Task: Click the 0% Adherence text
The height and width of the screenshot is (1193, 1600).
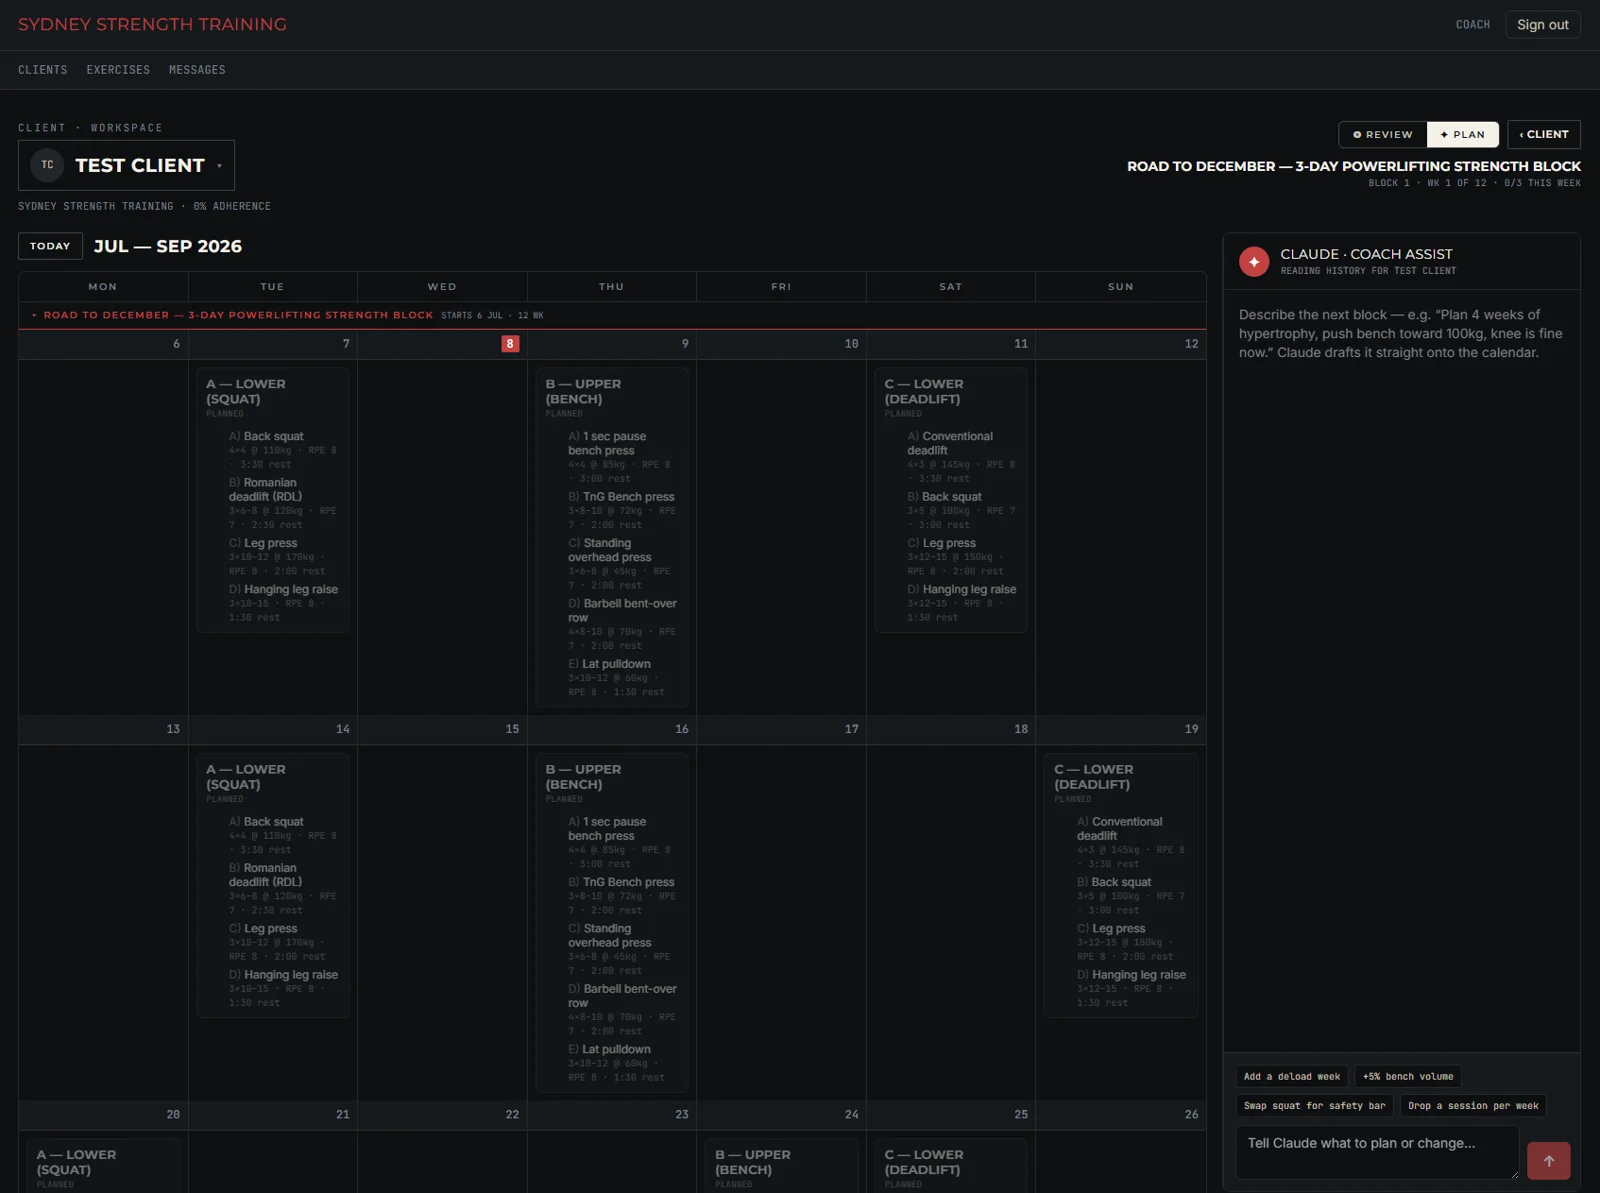Action: pos(232,207)
